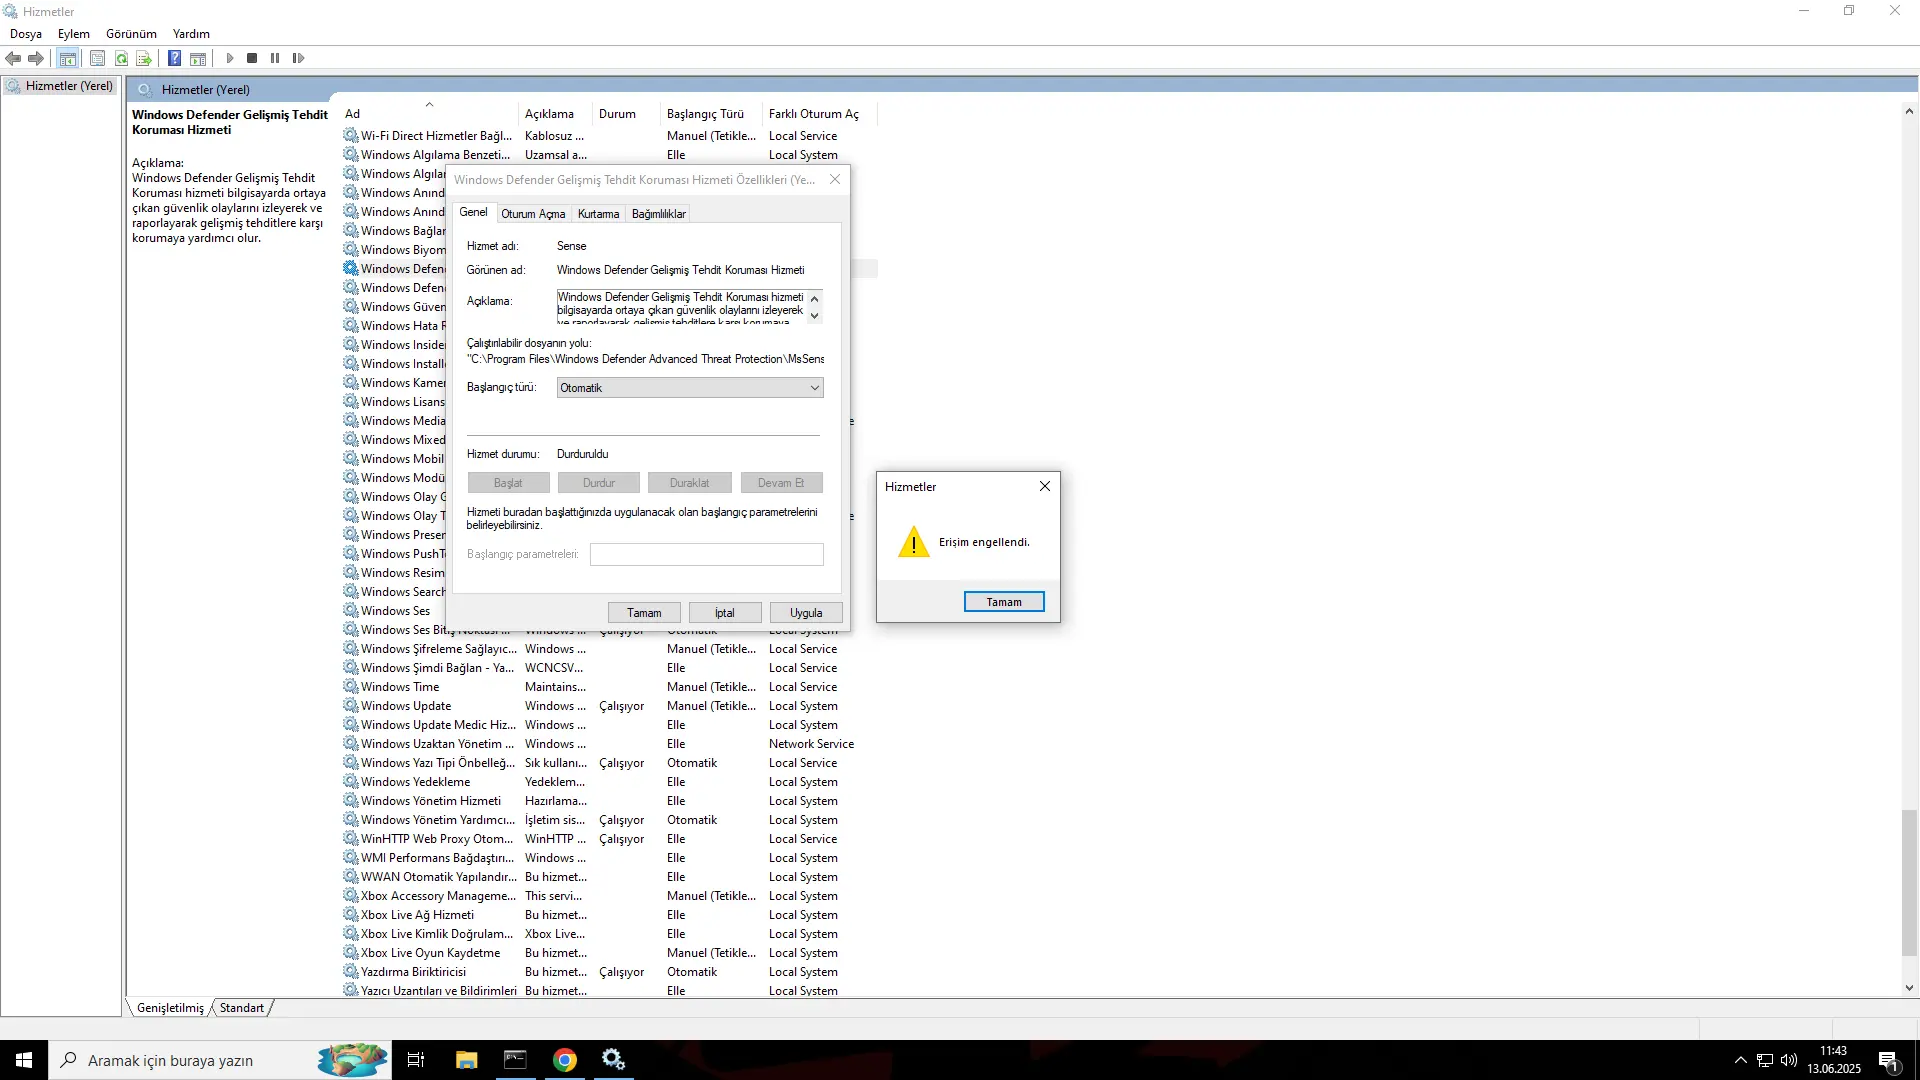Click the gear icon of WWAN Otomatik service

350,877
